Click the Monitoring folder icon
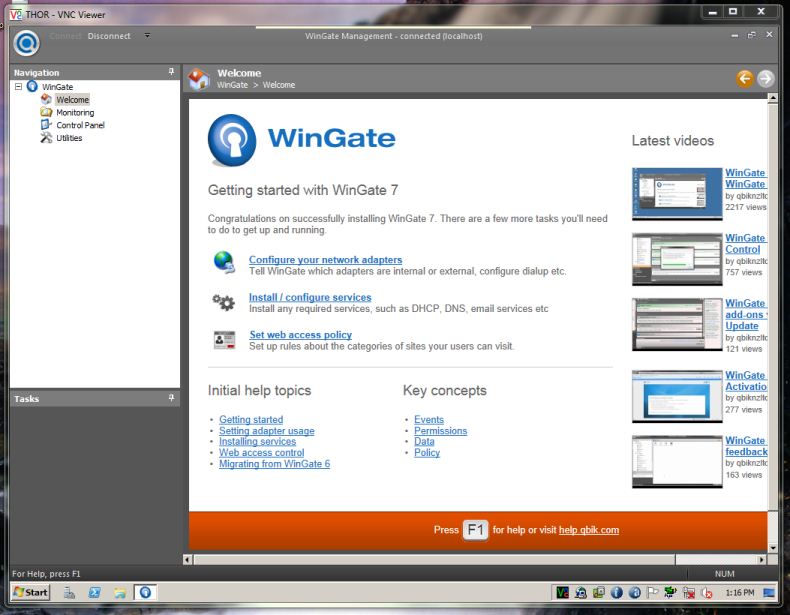 pos(46,112)
